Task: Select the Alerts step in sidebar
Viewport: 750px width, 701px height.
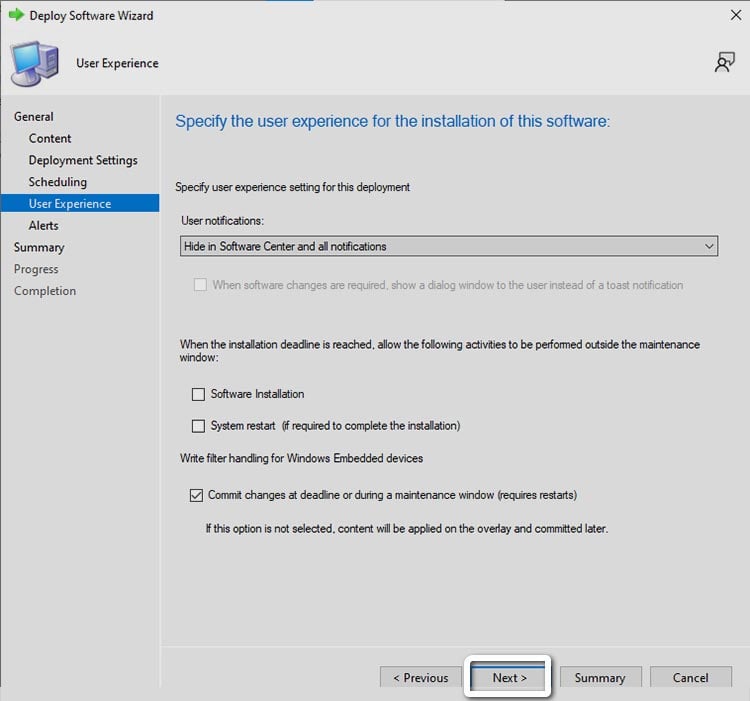Action: coord(44,226)
